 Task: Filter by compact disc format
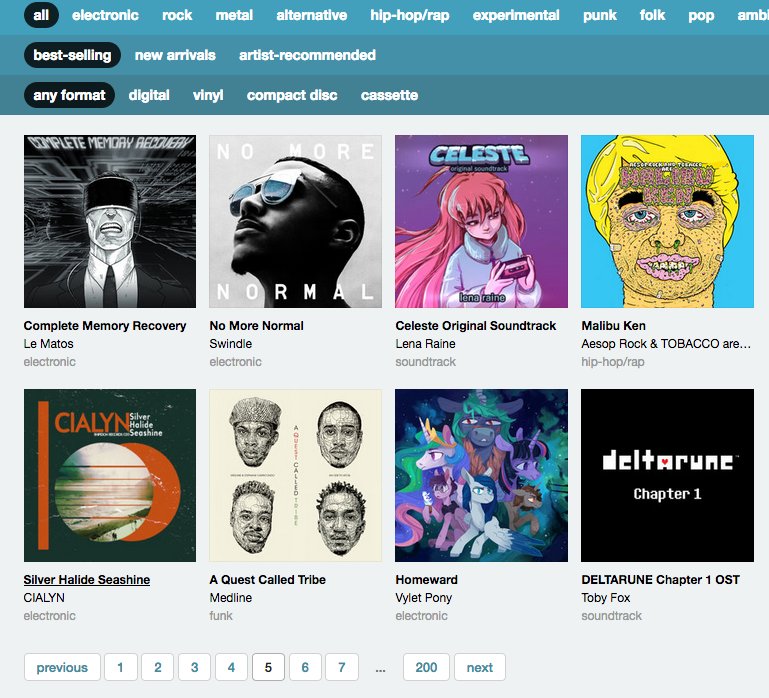[x=292, y=95]
